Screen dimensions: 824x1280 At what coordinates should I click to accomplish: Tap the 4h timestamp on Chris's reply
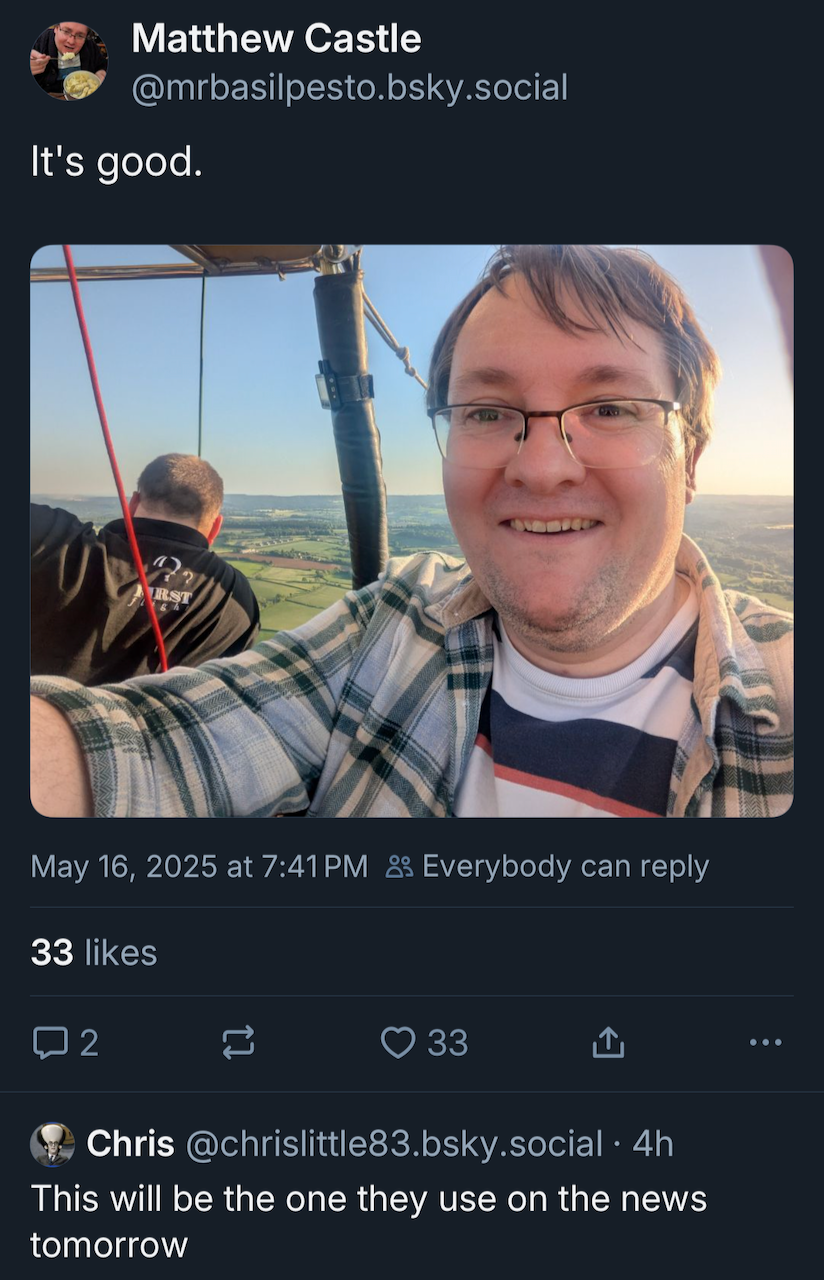pyautogui.click(x=653, y=1143)
